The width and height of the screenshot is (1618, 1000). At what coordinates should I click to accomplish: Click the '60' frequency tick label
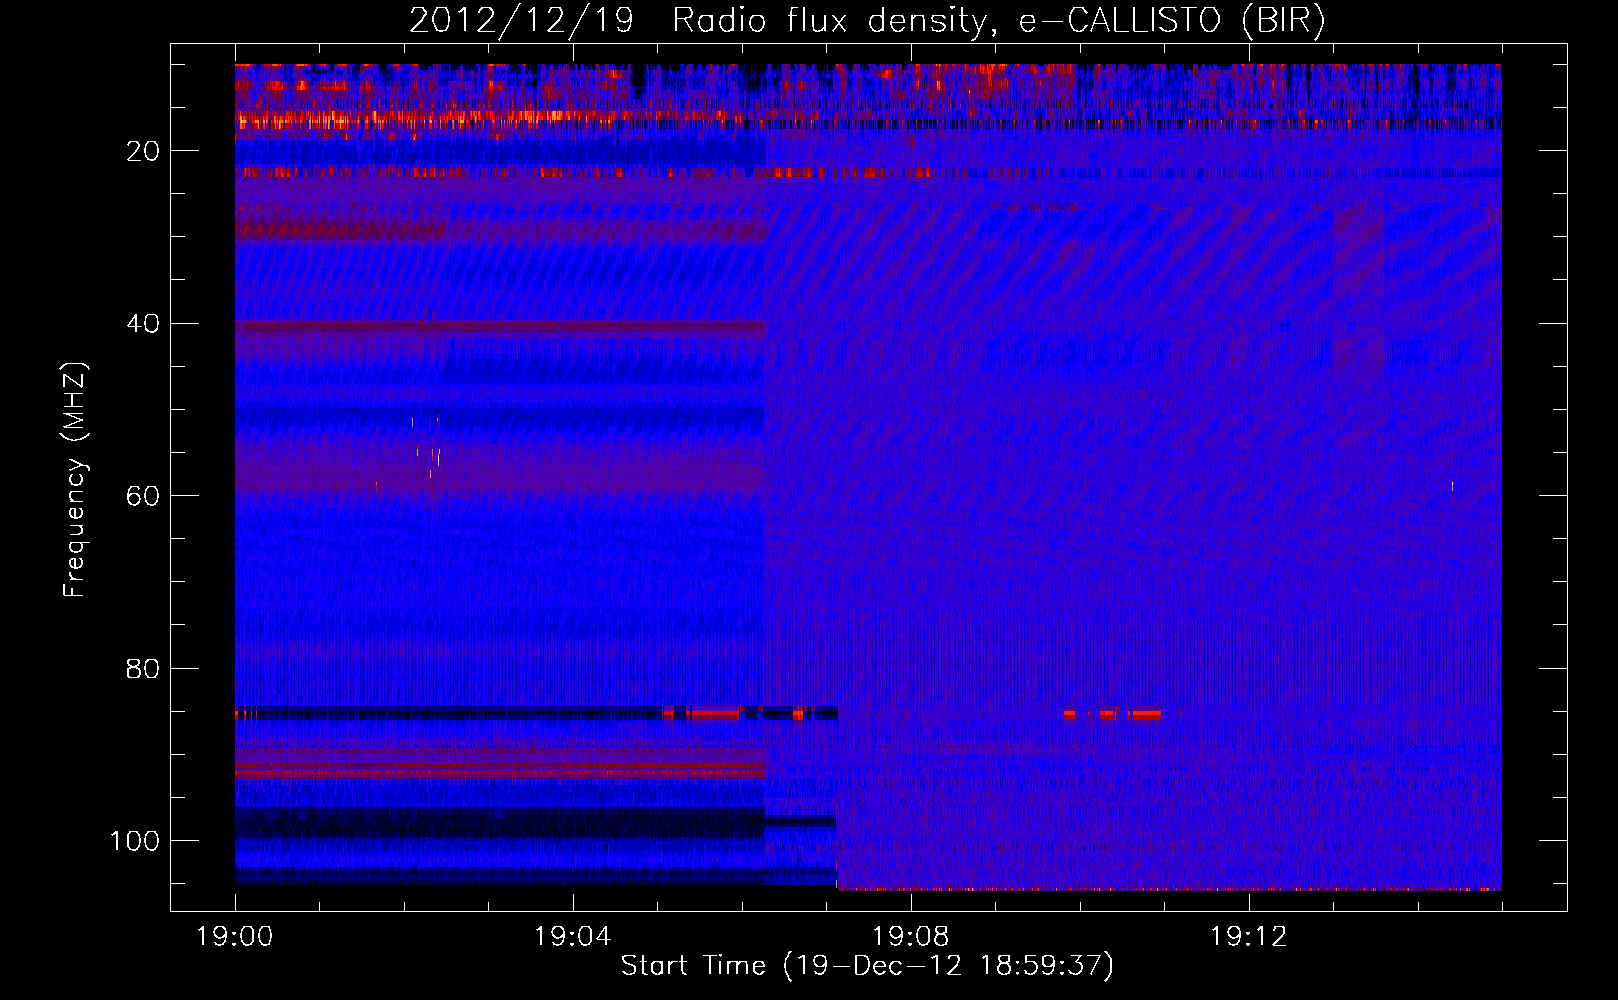pos(144,496)
